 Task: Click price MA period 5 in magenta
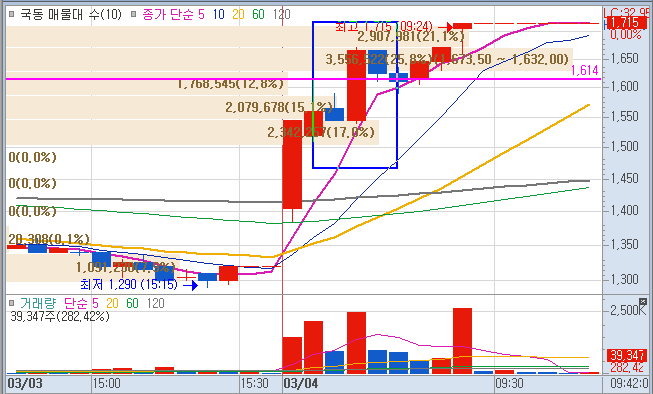(202, 15)
